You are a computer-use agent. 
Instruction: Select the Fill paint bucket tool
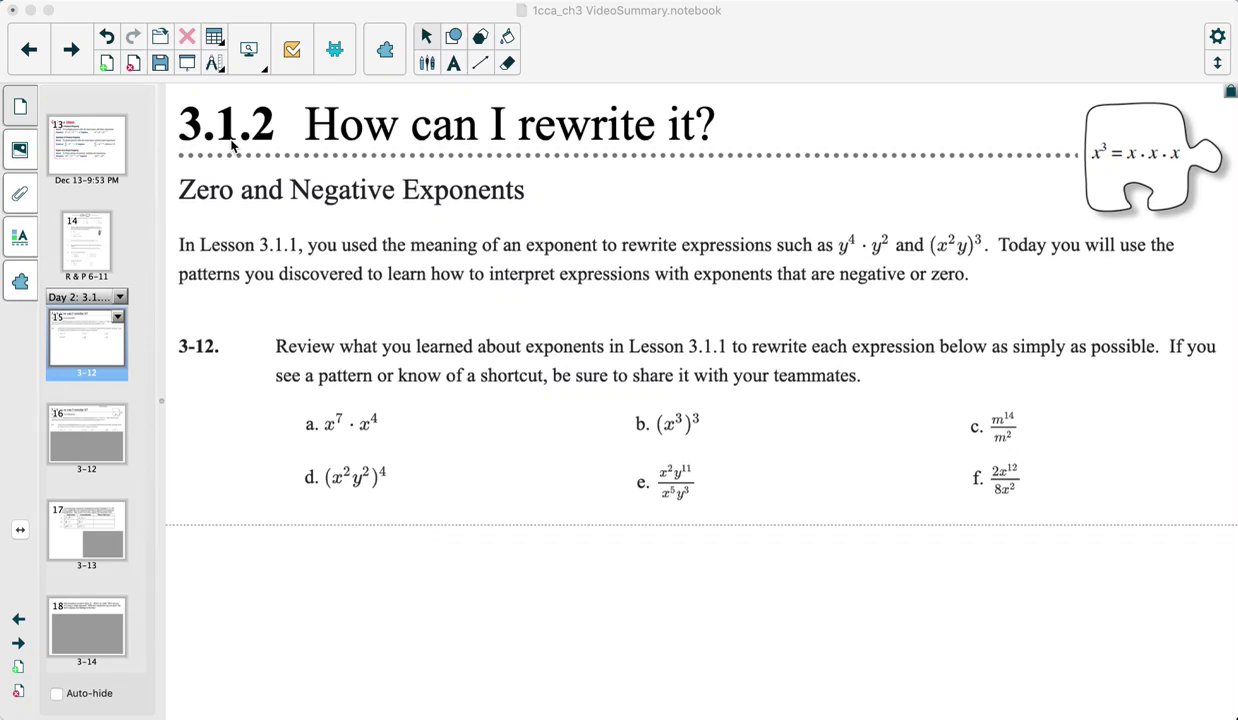tap(507, 37)
